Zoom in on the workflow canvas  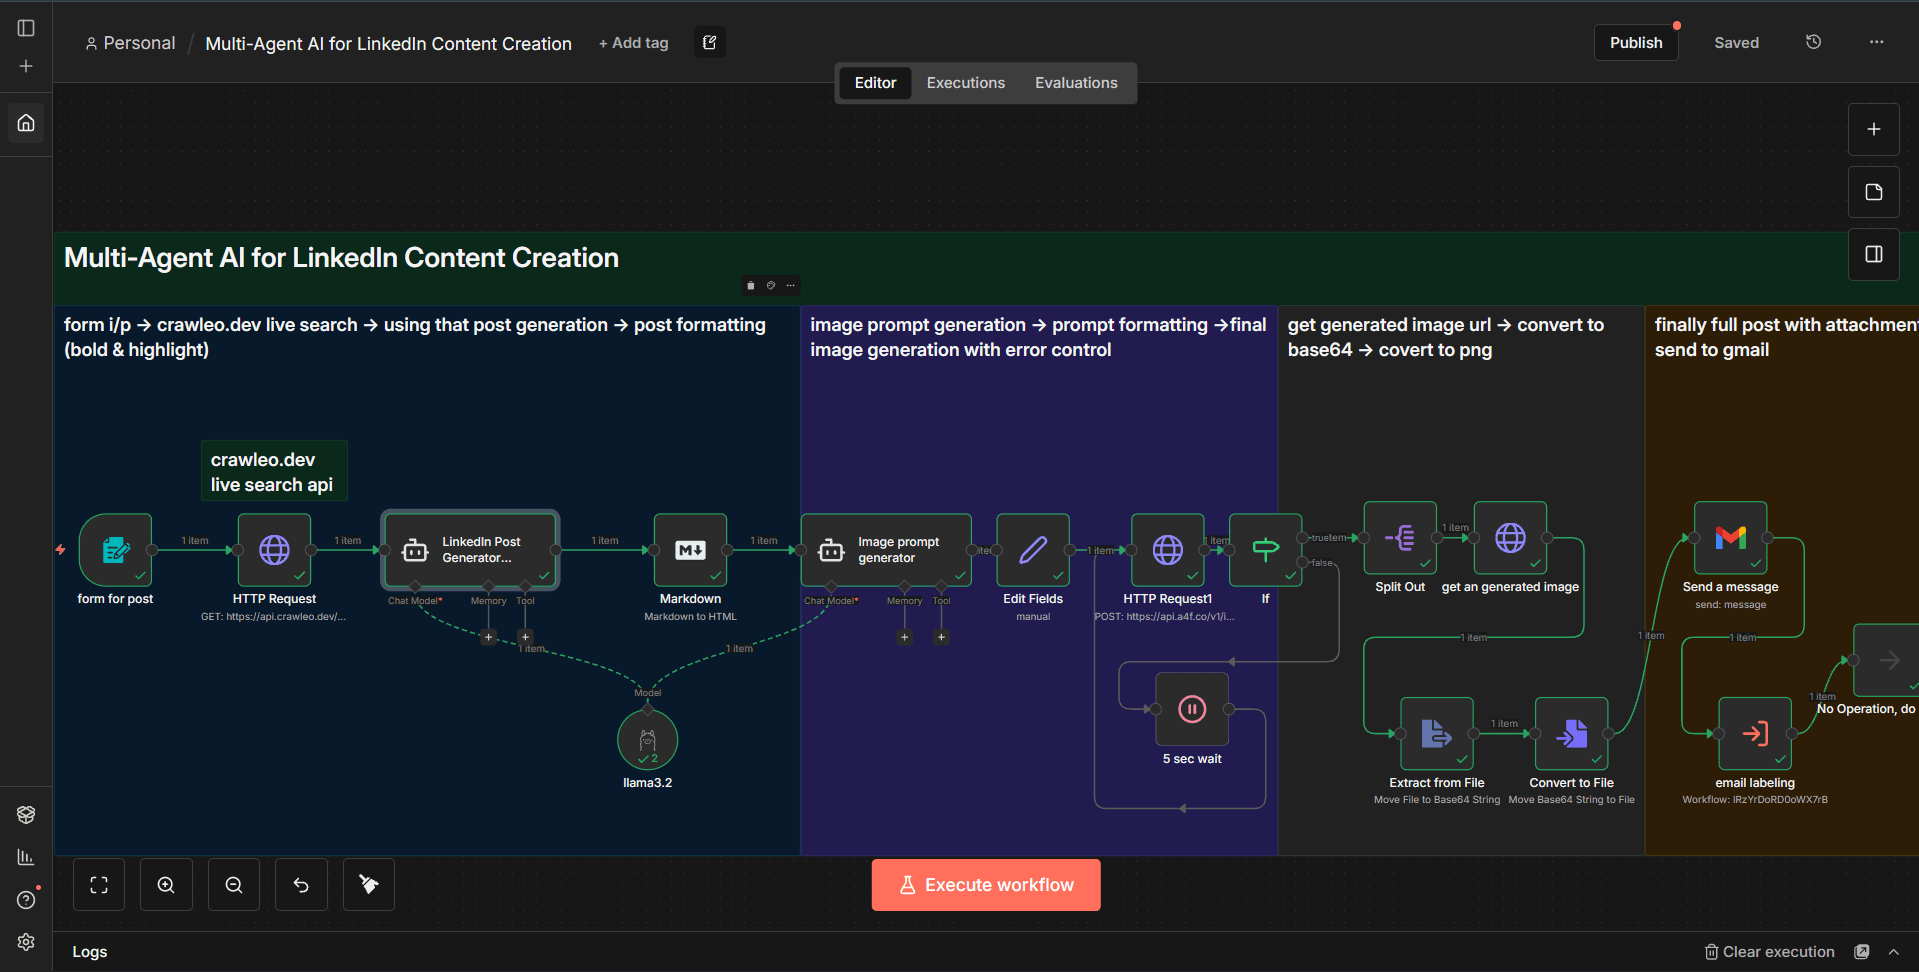(x=166, y=884)
